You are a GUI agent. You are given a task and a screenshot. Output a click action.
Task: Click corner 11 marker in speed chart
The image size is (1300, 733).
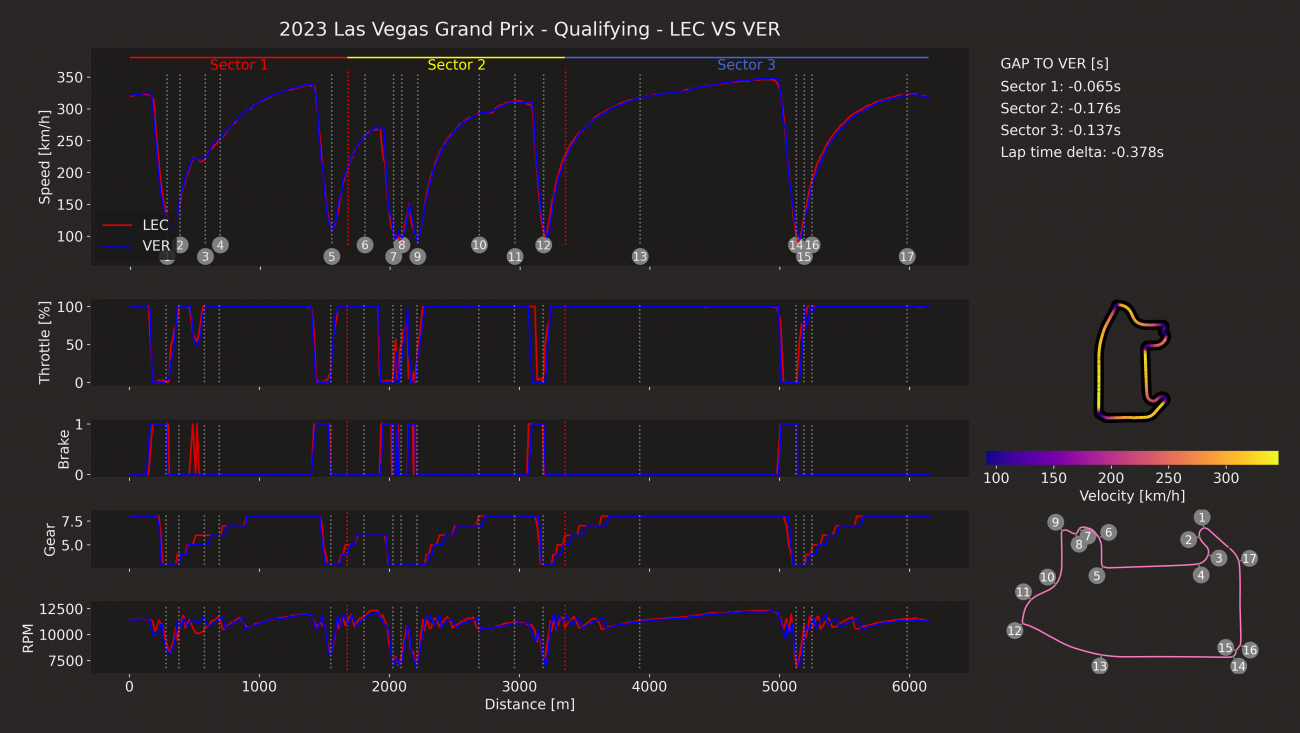click(515, 257)
